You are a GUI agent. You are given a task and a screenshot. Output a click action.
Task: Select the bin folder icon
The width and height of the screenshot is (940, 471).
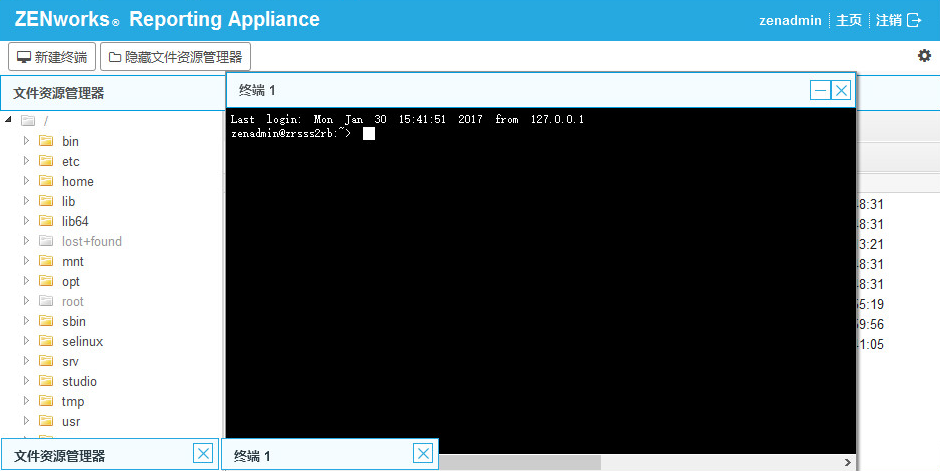pyautogui.click(x=46, y=141)
